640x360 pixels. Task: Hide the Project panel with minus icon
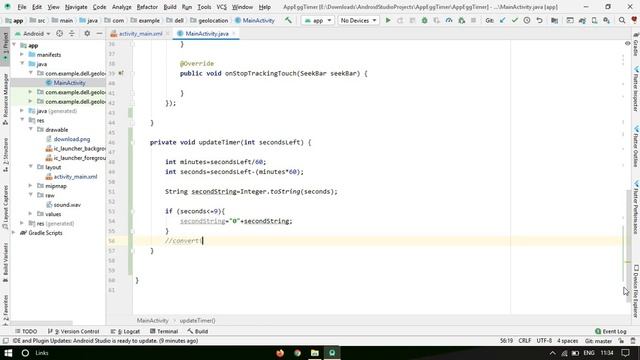[99, 33]
